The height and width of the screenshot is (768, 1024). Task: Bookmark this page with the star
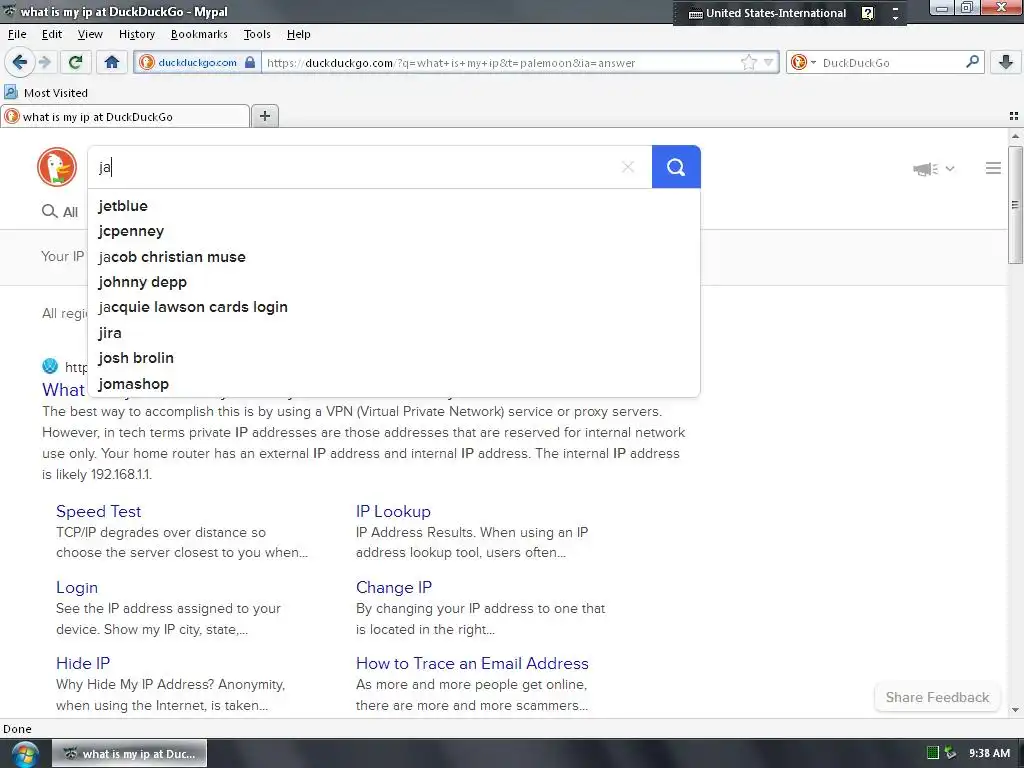click(748, 63)
